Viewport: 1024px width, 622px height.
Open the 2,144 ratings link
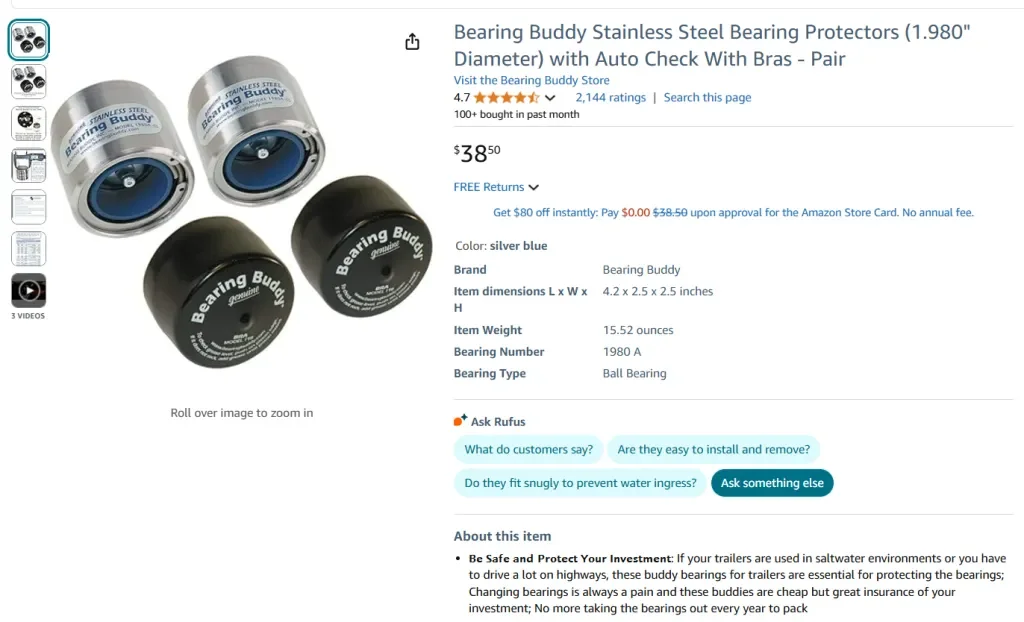pos(610,98)
